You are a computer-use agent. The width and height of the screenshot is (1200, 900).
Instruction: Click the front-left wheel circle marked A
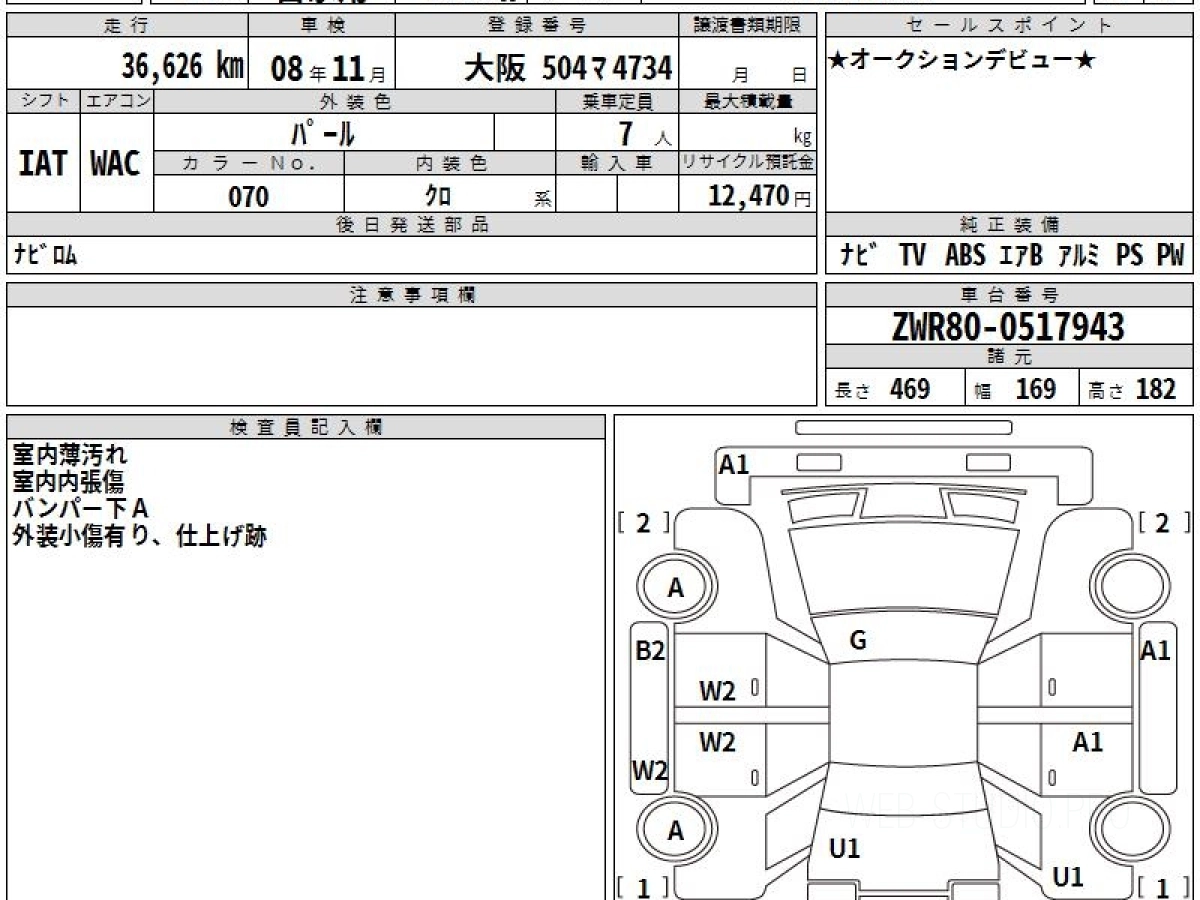click(x=676, y=589)
